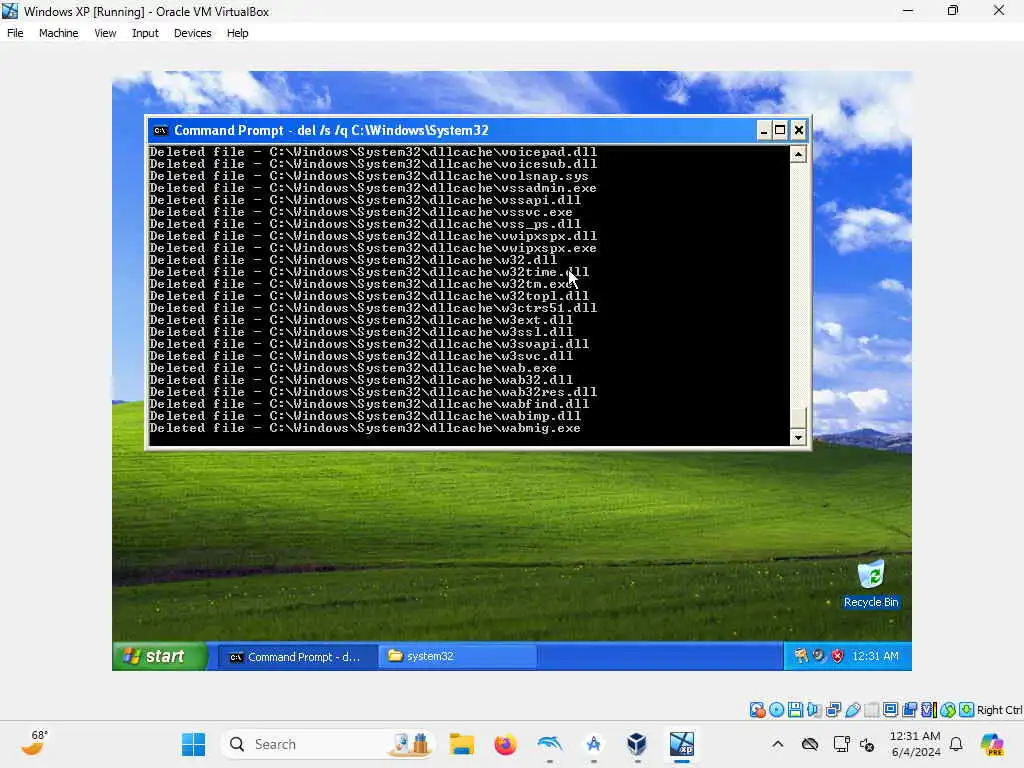Click the CPU virtualization status icon
1024x768 pixels.
[929, 710]
